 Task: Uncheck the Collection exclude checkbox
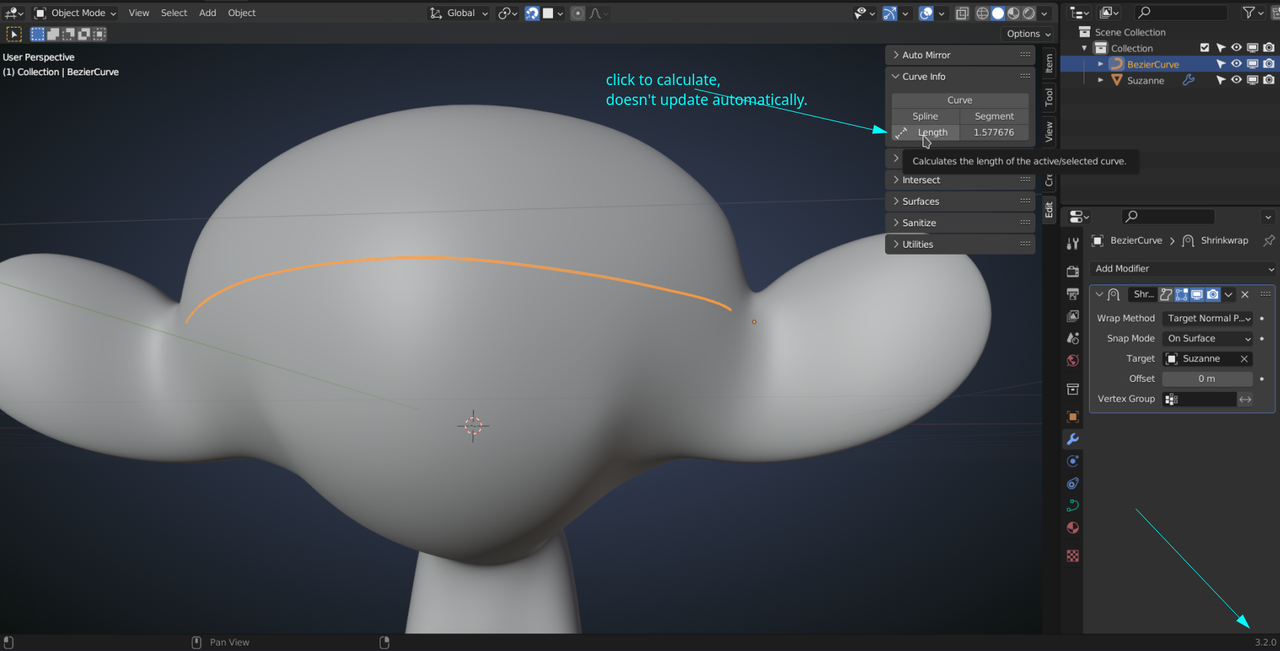pyautogui.click(x=1205, y=48)
